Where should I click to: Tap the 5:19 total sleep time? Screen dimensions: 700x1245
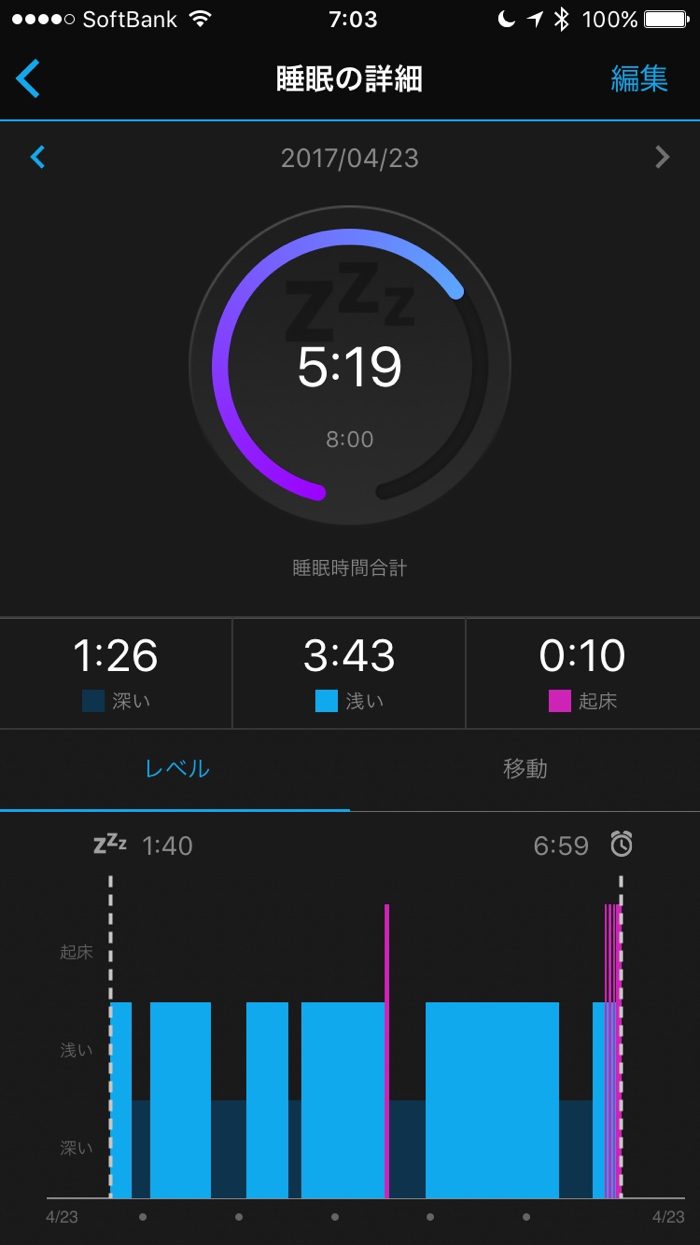pyautogui.click(x=350, y=368)
